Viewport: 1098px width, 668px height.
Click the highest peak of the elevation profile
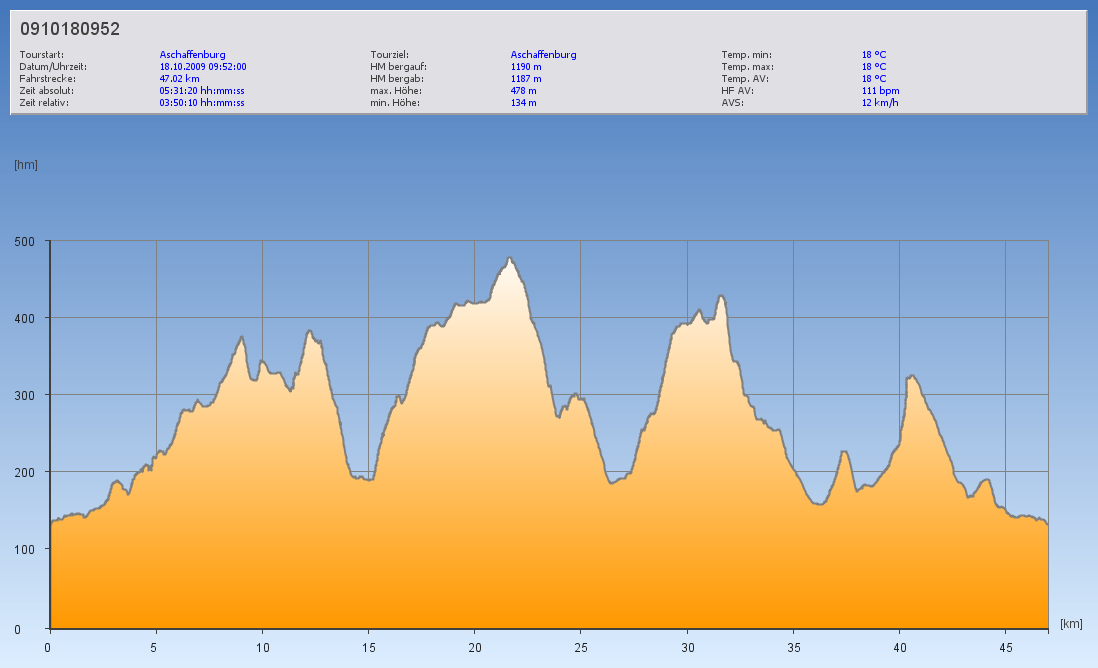pyautogui.click(x=510, y=259)
